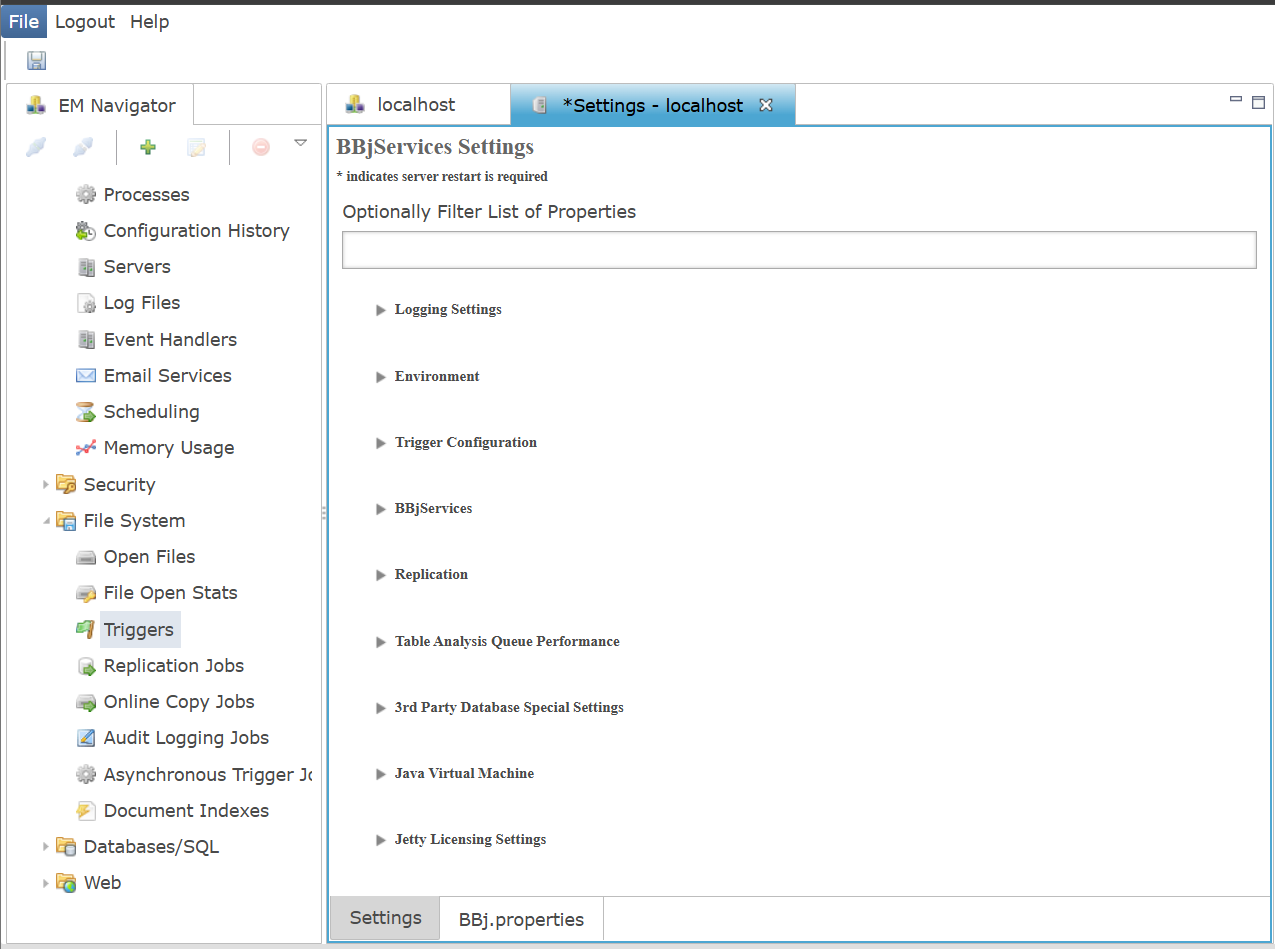Open the Replication Jobs icon
1275x949 pixels.
[86, 666]
